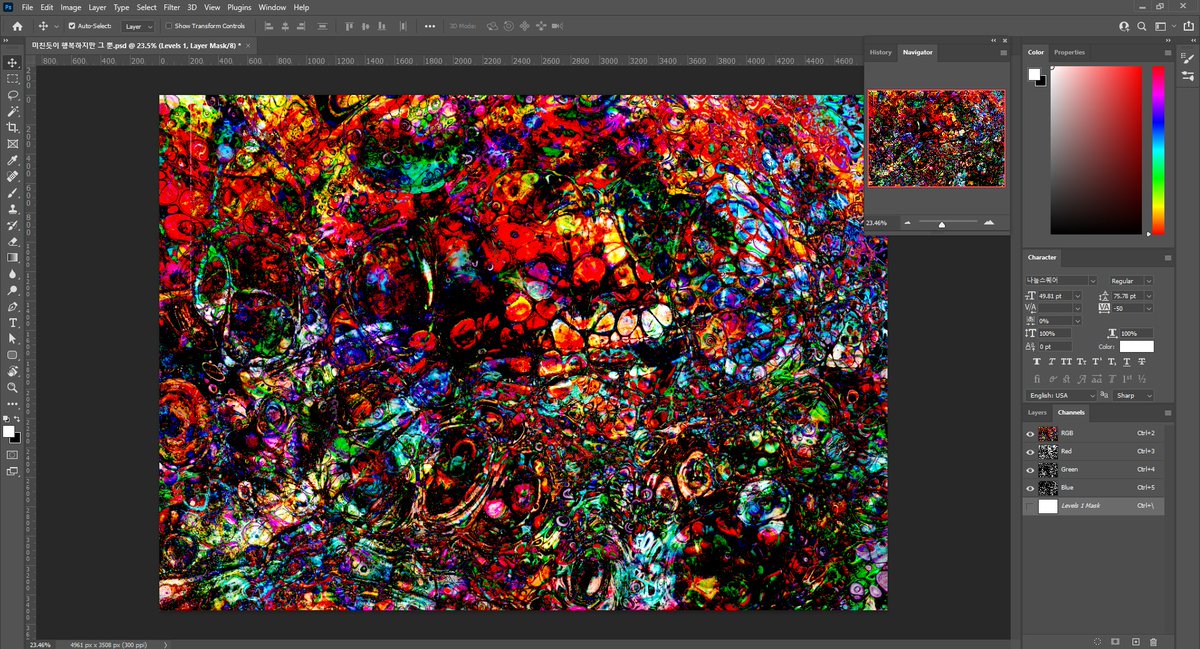Open the Filter menu

point(172,7)
